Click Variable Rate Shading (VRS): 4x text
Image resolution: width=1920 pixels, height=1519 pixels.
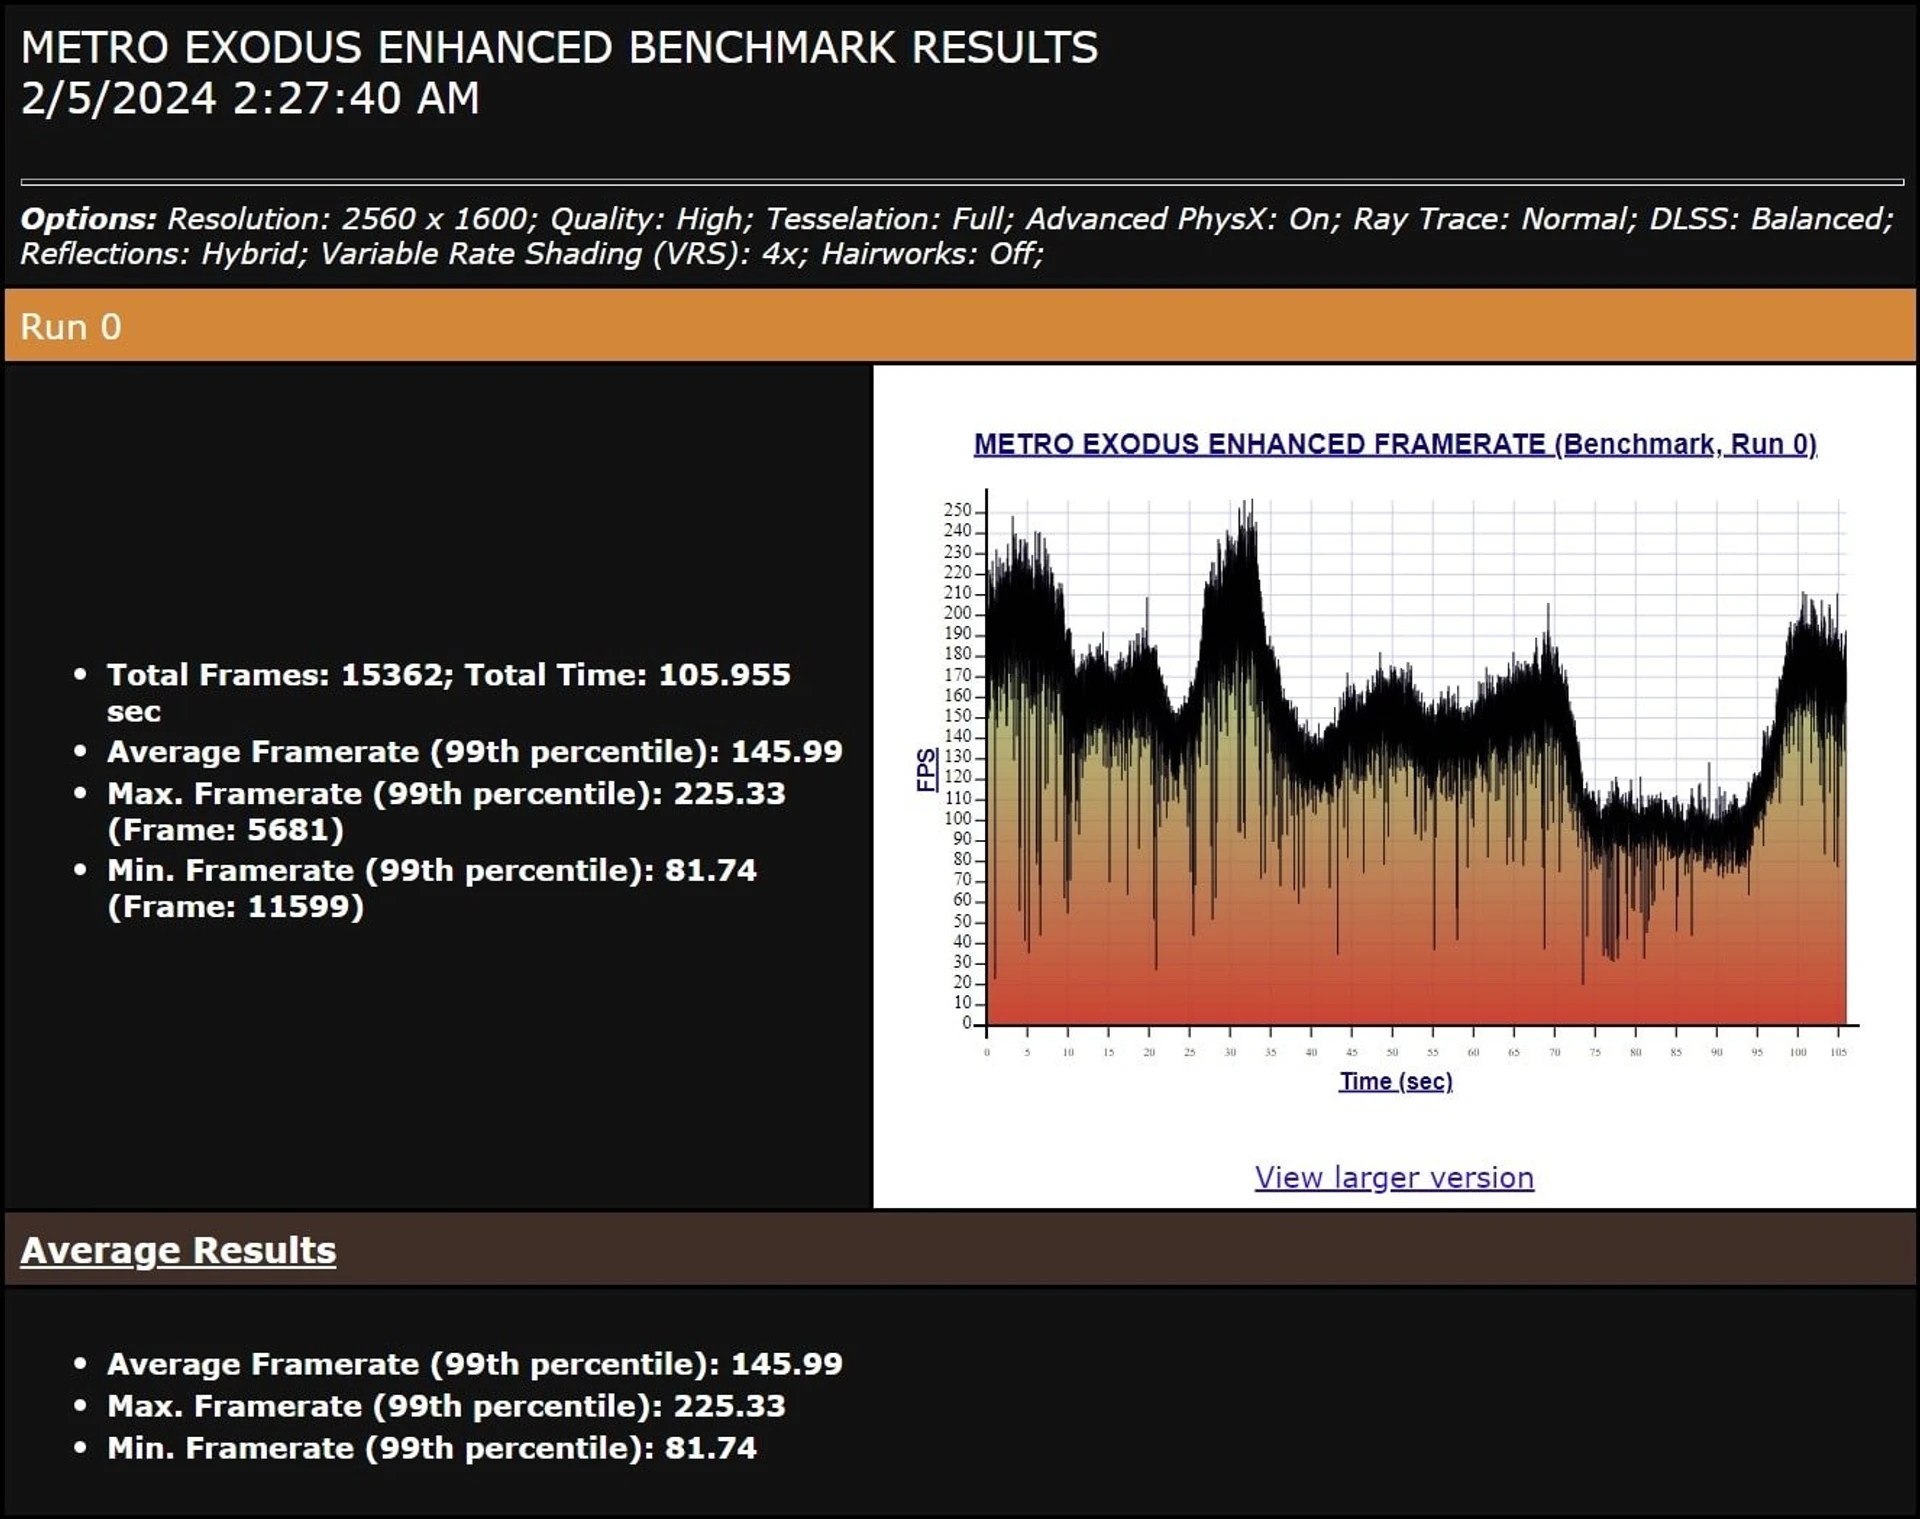564,254
